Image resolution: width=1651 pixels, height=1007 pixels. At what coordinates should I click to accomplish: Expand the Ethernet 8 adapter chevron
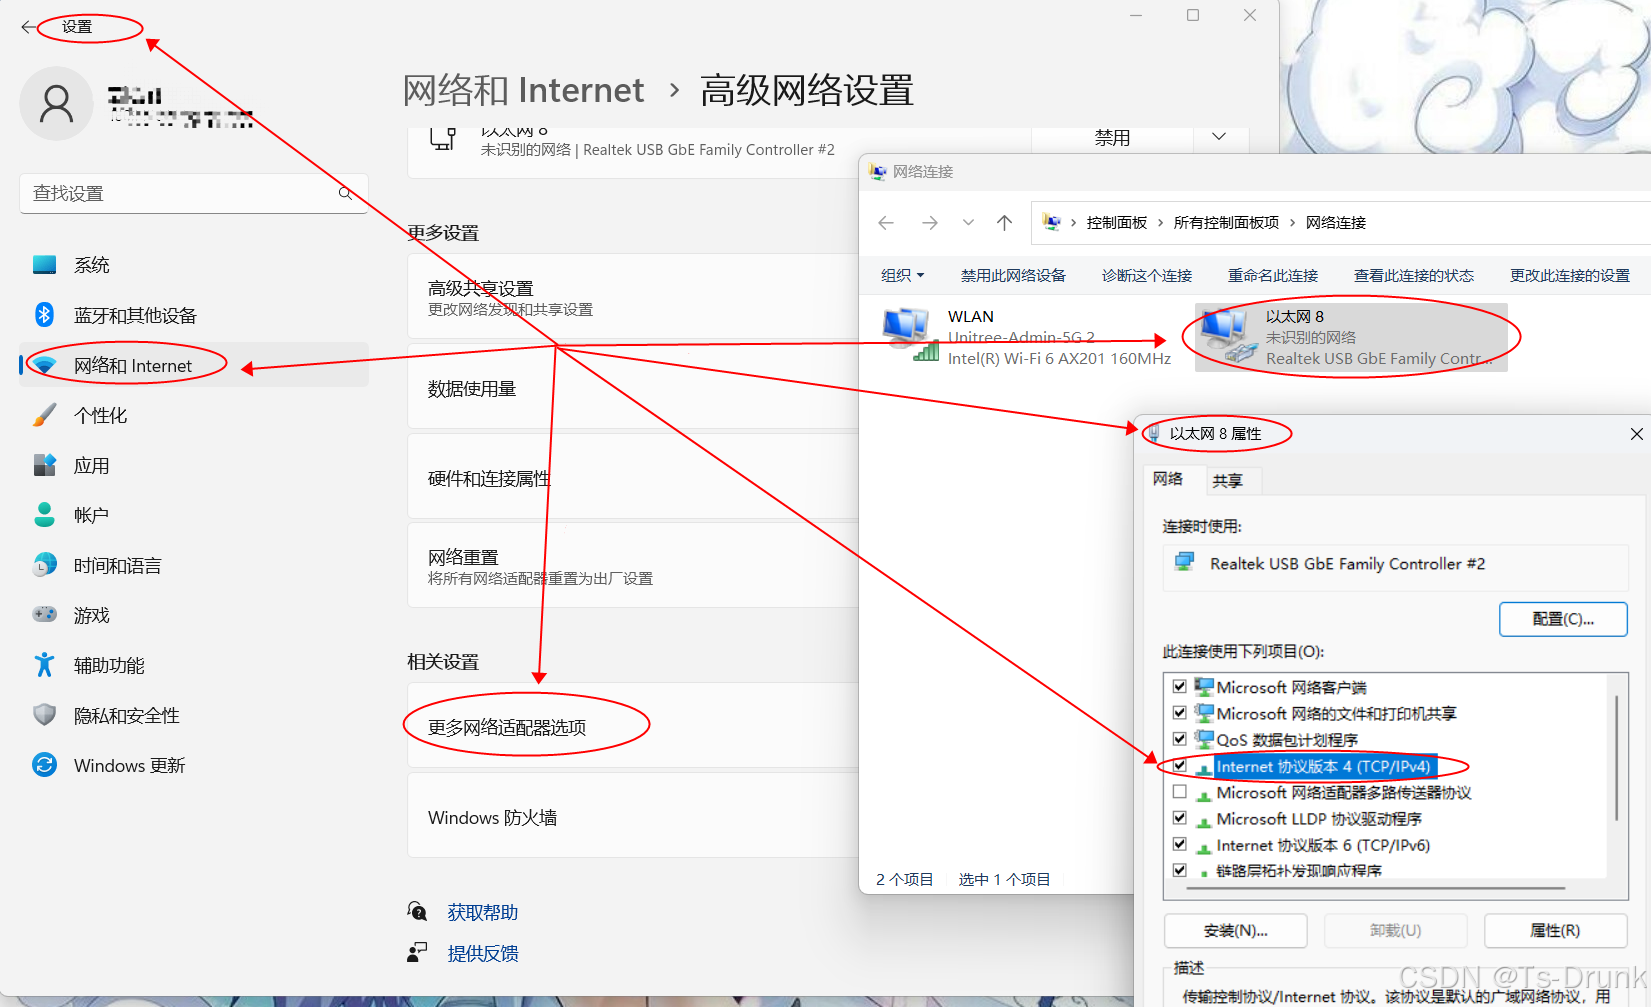pos(1219,137)
